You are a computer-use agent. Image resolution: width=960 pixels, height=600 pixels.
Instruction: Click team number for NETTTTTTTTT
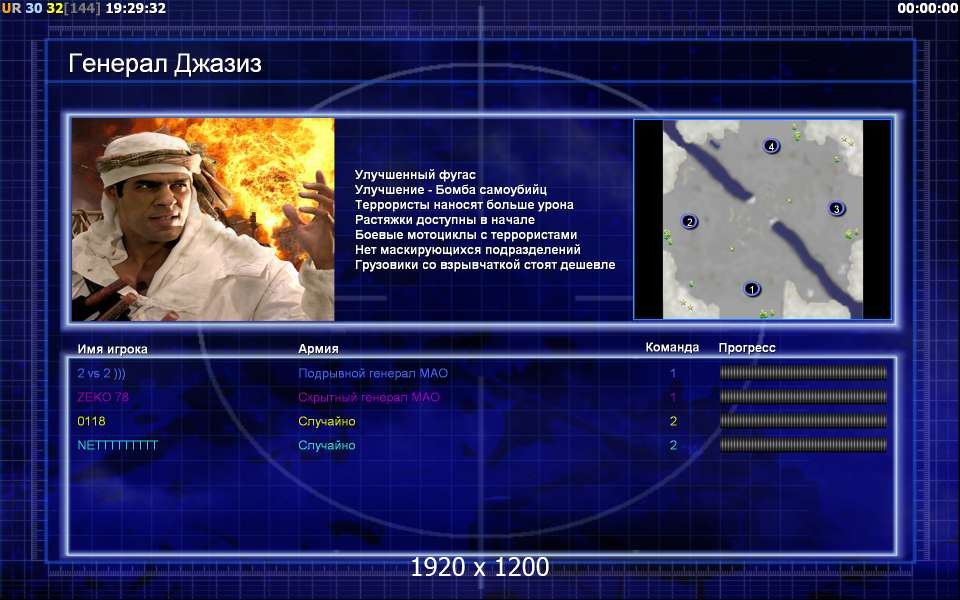click(x=673, y=445)
